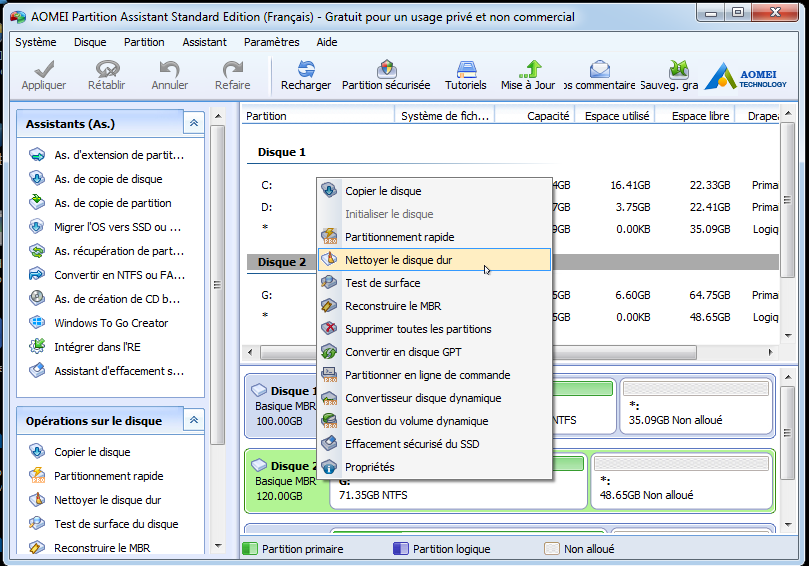Screen dimensions: 809x566
Task: Click the Capacité column header
Action: click(x=535, y=116)
